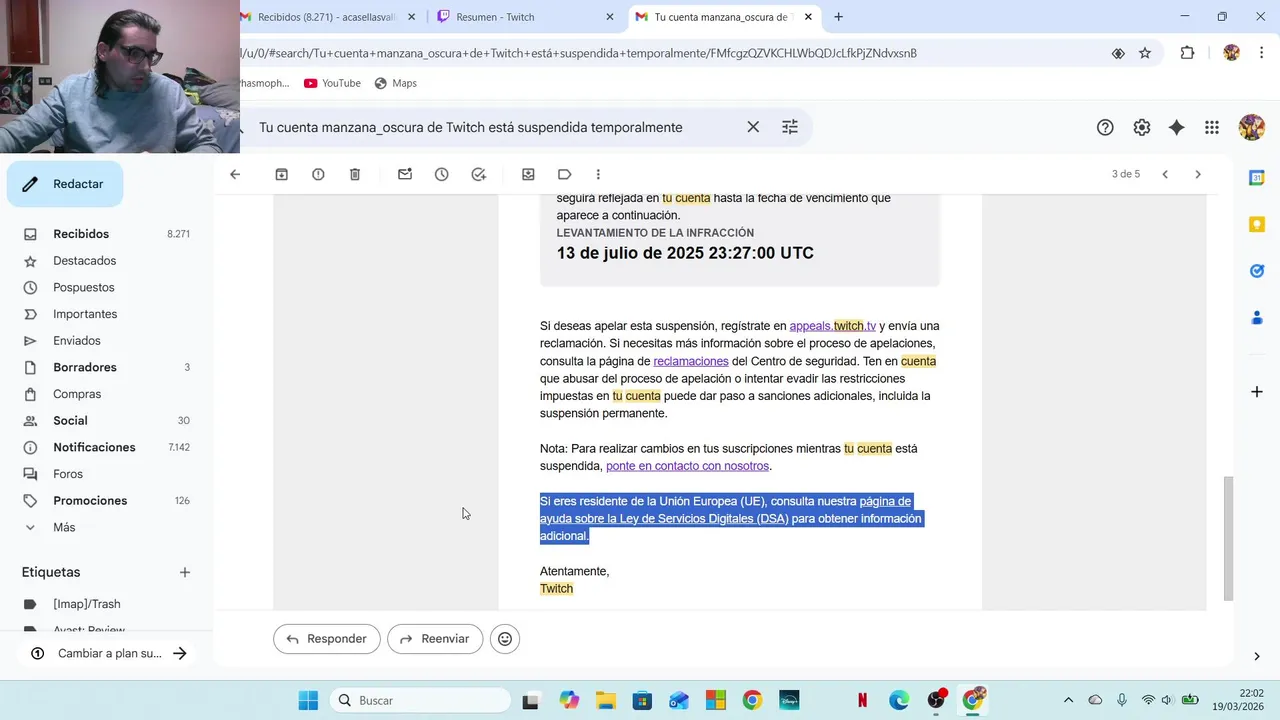This screenshot has height=720, width=1280.
Task: Click the Responder button
Action: 327,639
